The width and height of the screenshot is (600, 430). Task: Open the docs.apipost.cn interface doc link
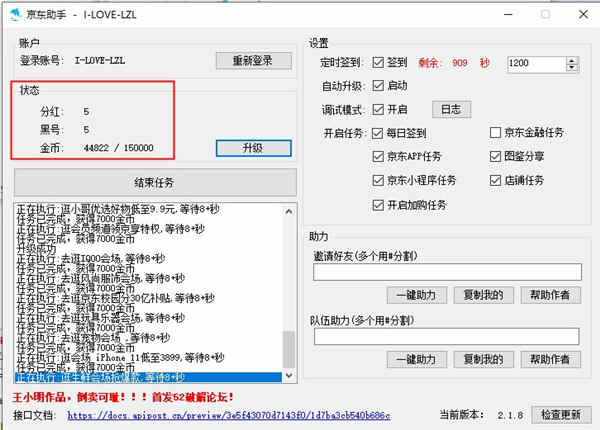(229, 415)
